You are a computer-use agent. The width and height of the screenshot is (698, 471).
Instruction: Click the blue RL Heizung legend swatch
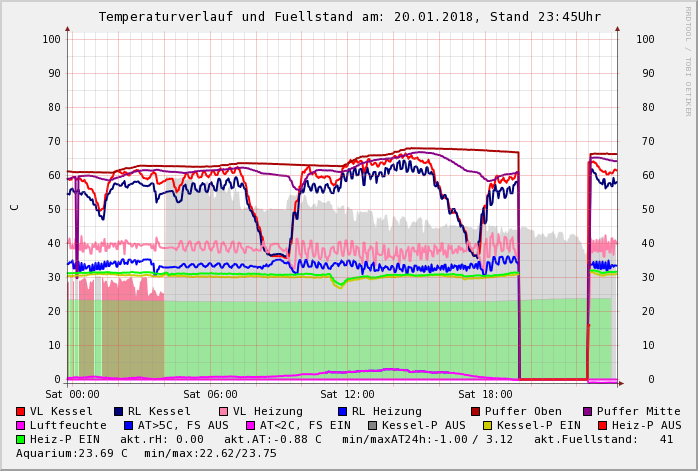[343, 412]
